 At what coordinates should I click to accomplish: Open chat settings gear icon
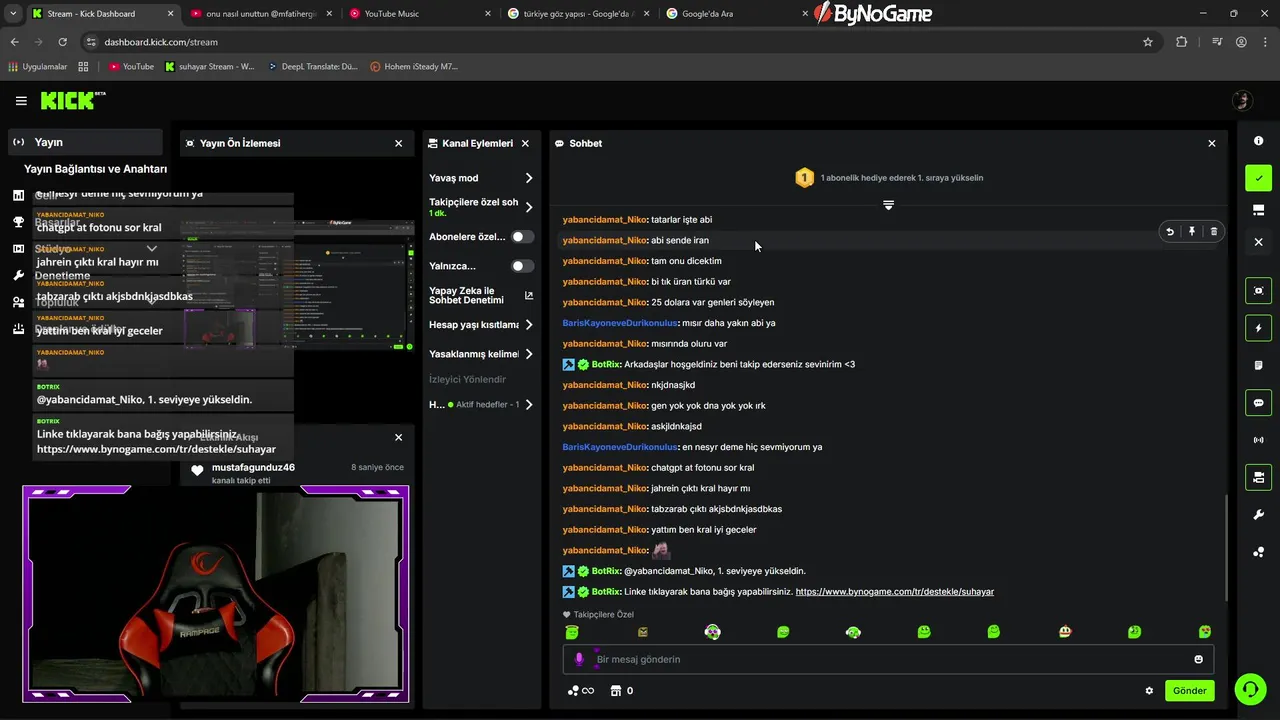tap(1149, 691)
